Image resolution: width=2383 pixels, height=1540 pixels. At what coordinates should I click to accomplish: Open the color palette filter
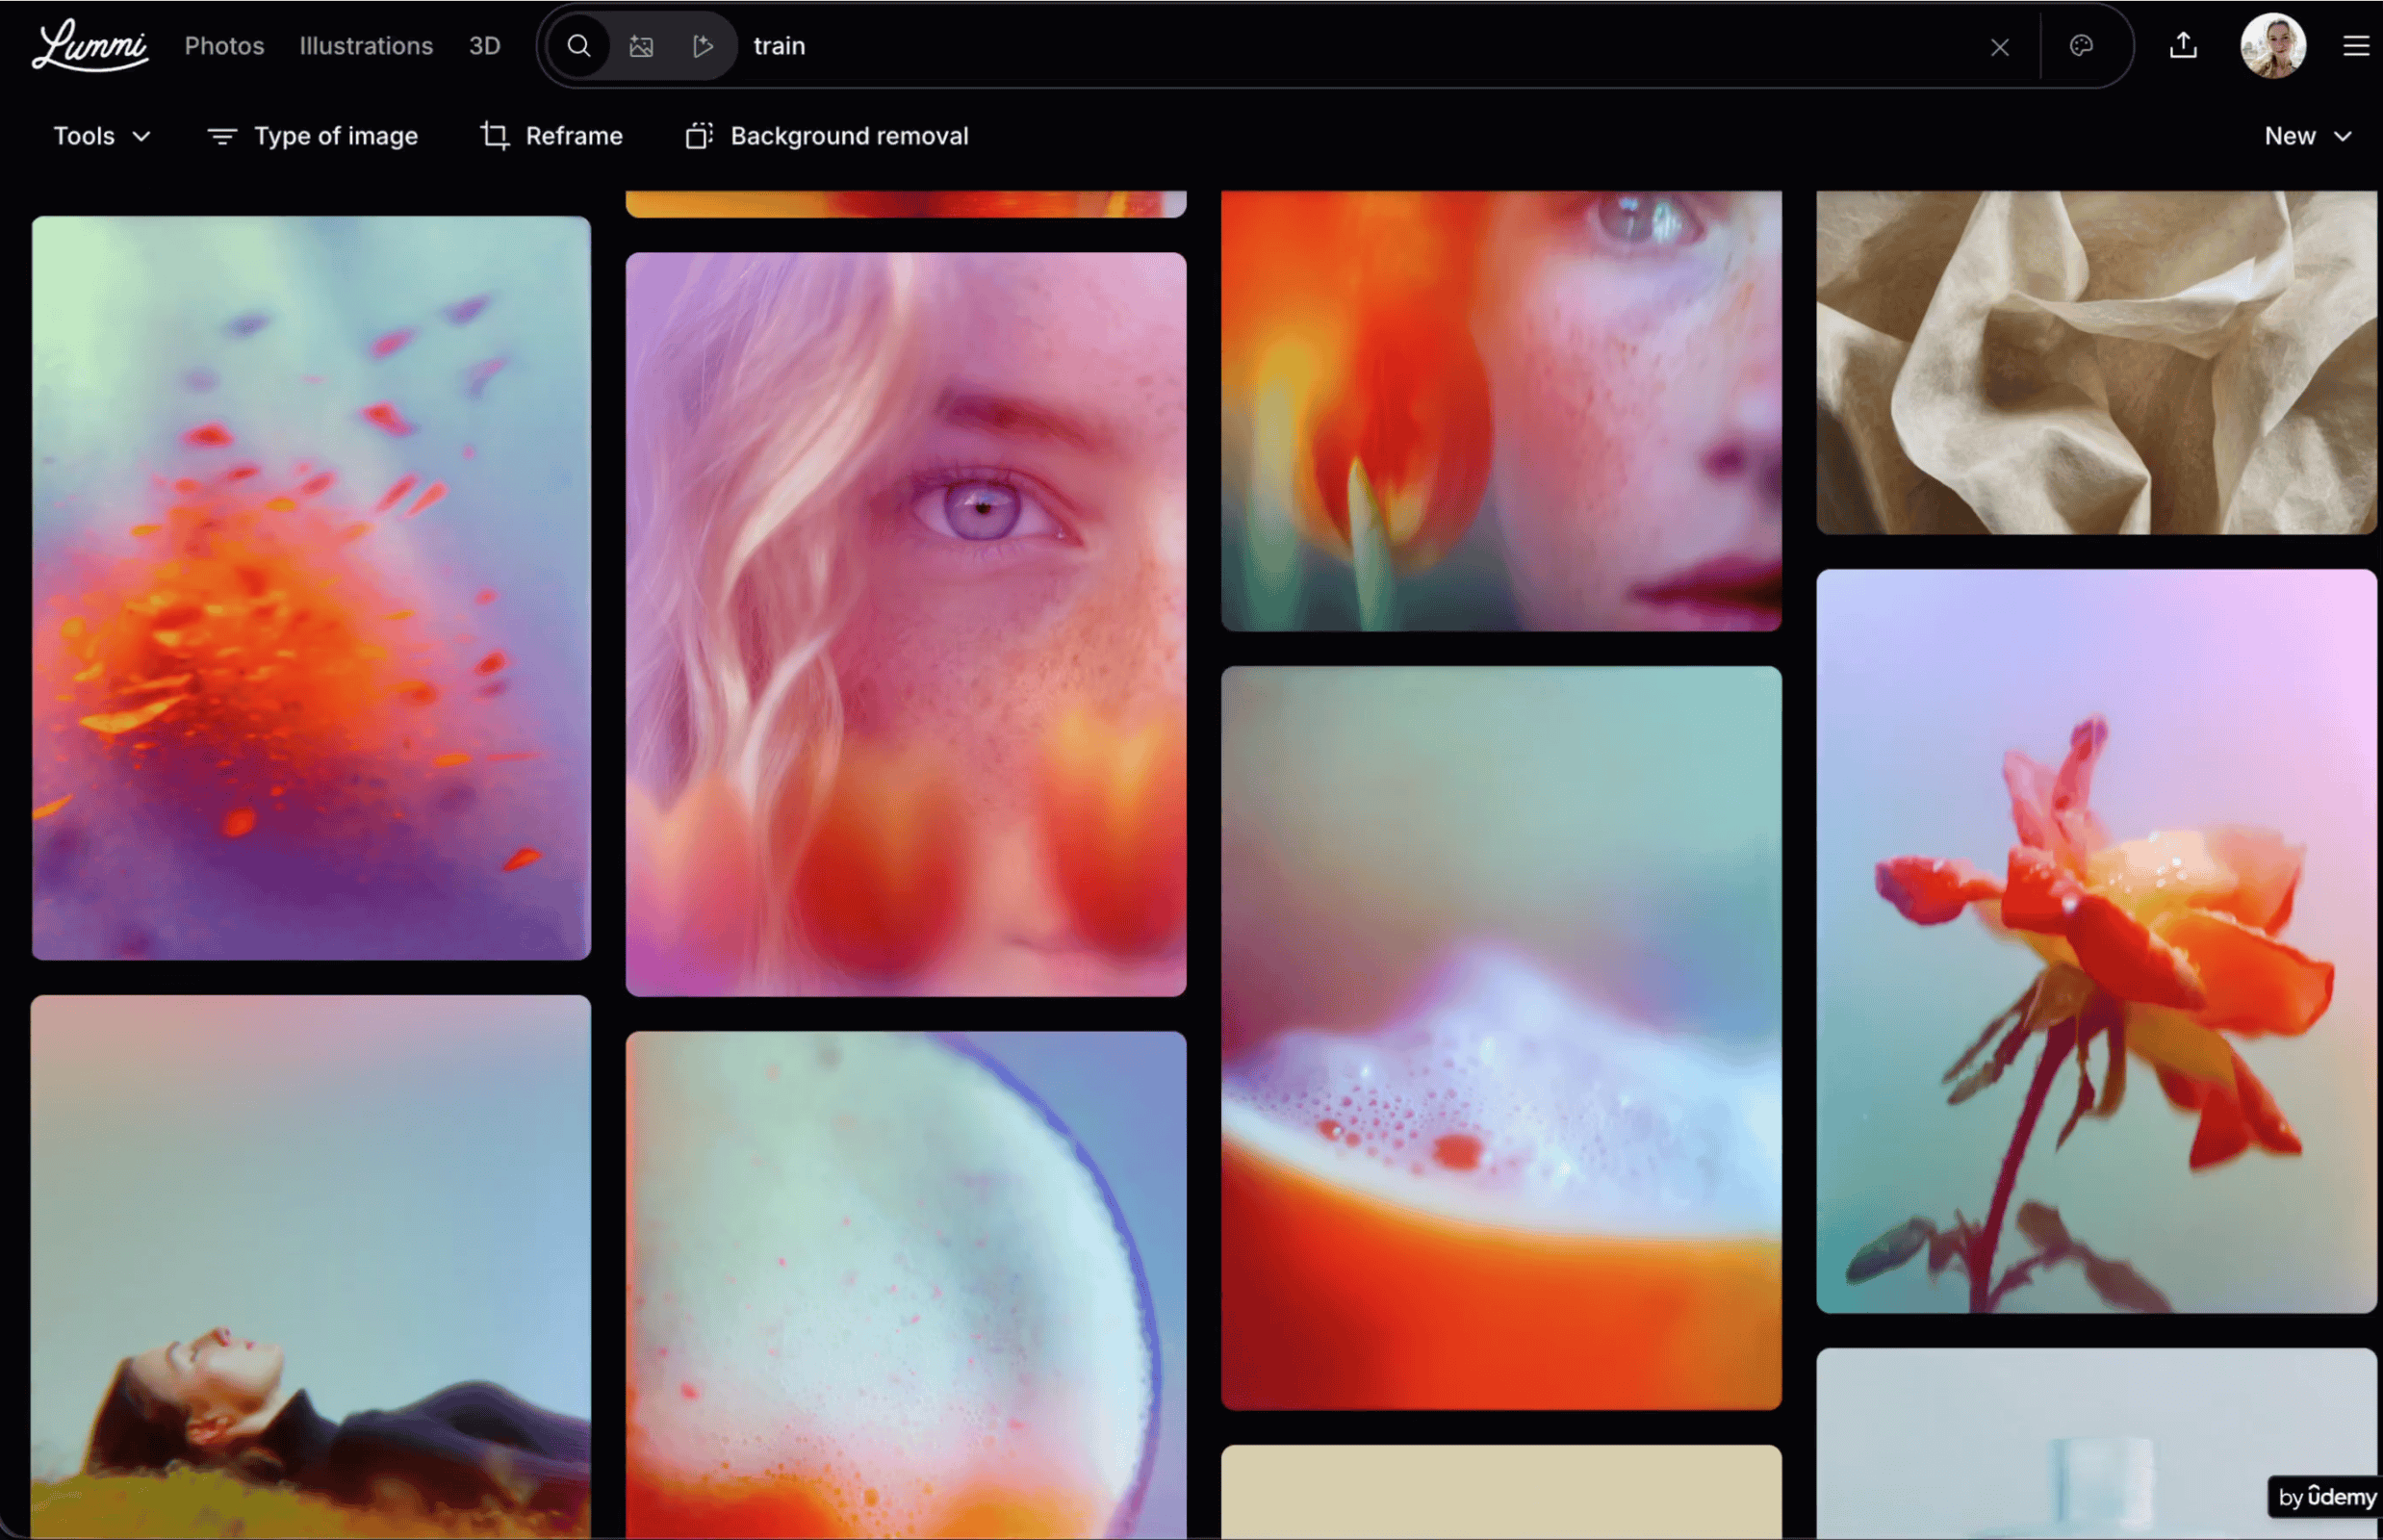click(2081, 46)
